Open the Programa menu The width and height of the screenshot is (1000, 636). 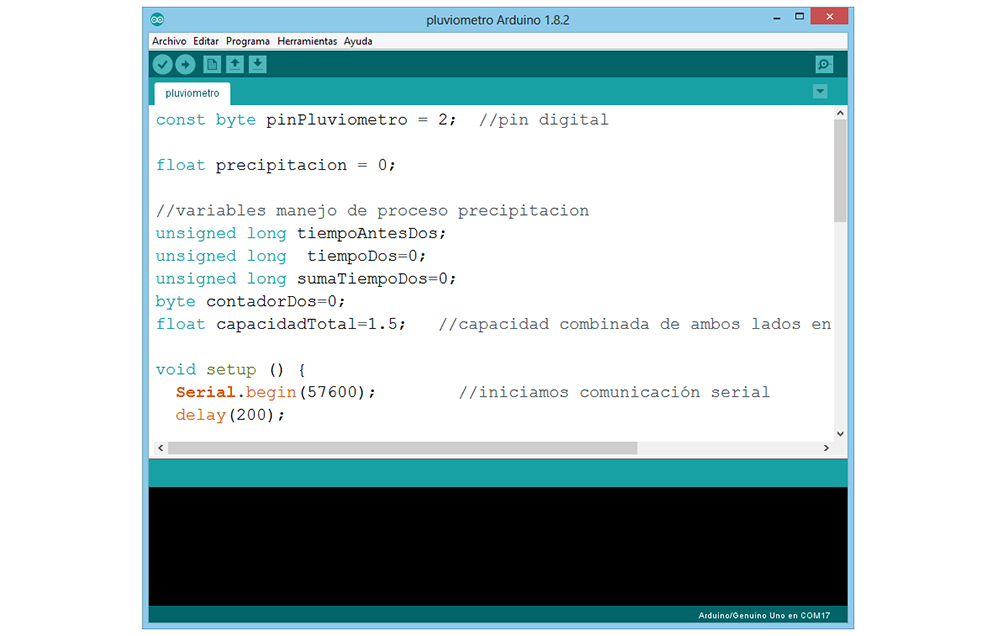coord(248,41)
